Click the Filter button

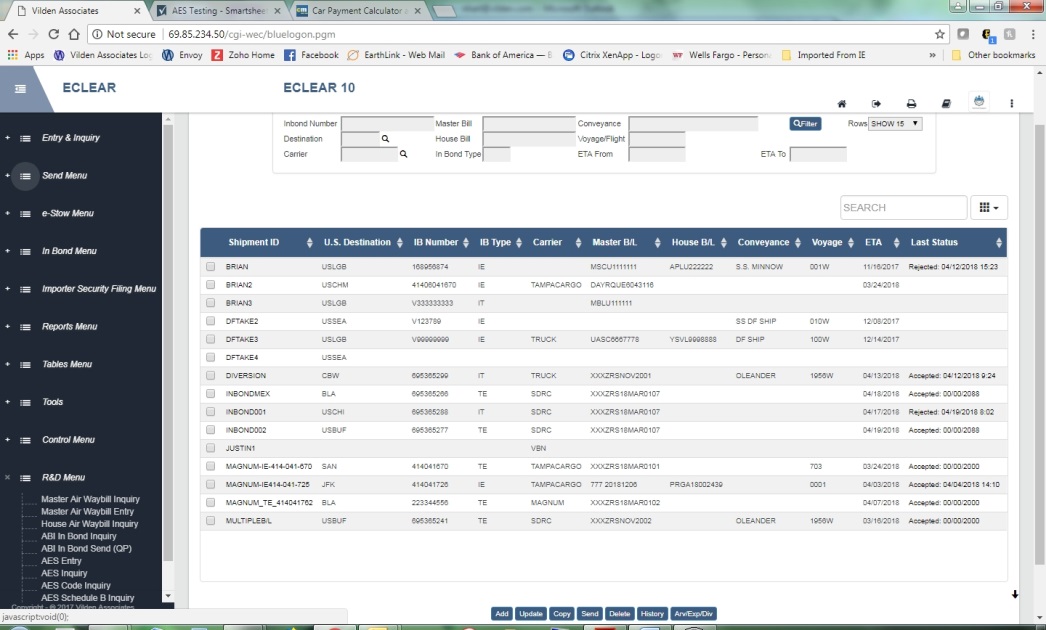[805, 123]
